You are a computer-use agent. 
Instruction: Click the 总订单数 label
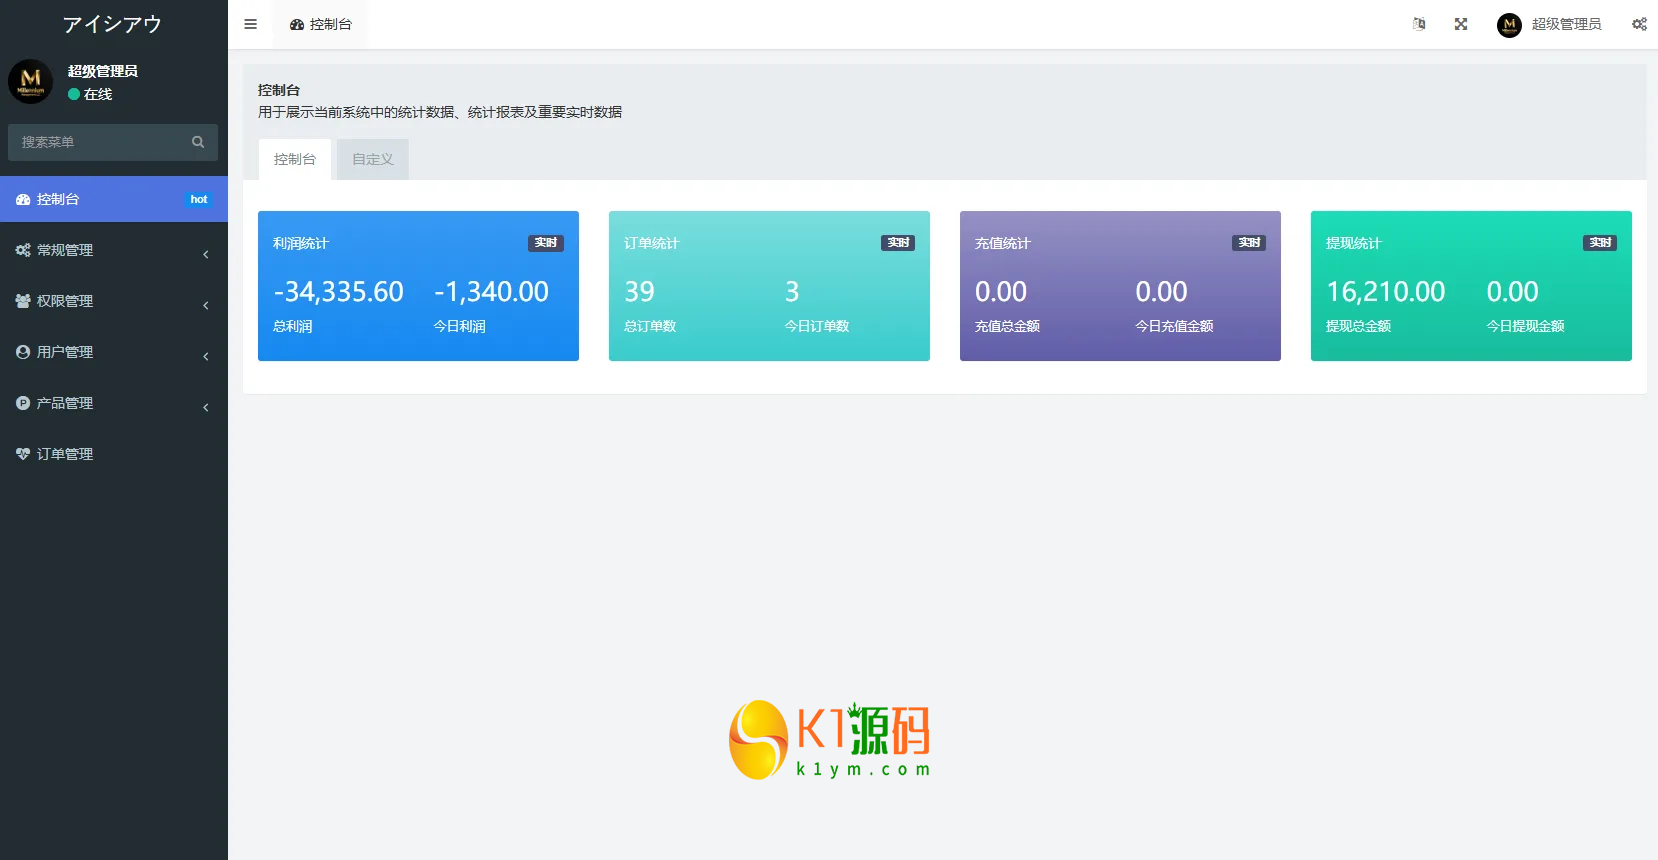(650, 326)
